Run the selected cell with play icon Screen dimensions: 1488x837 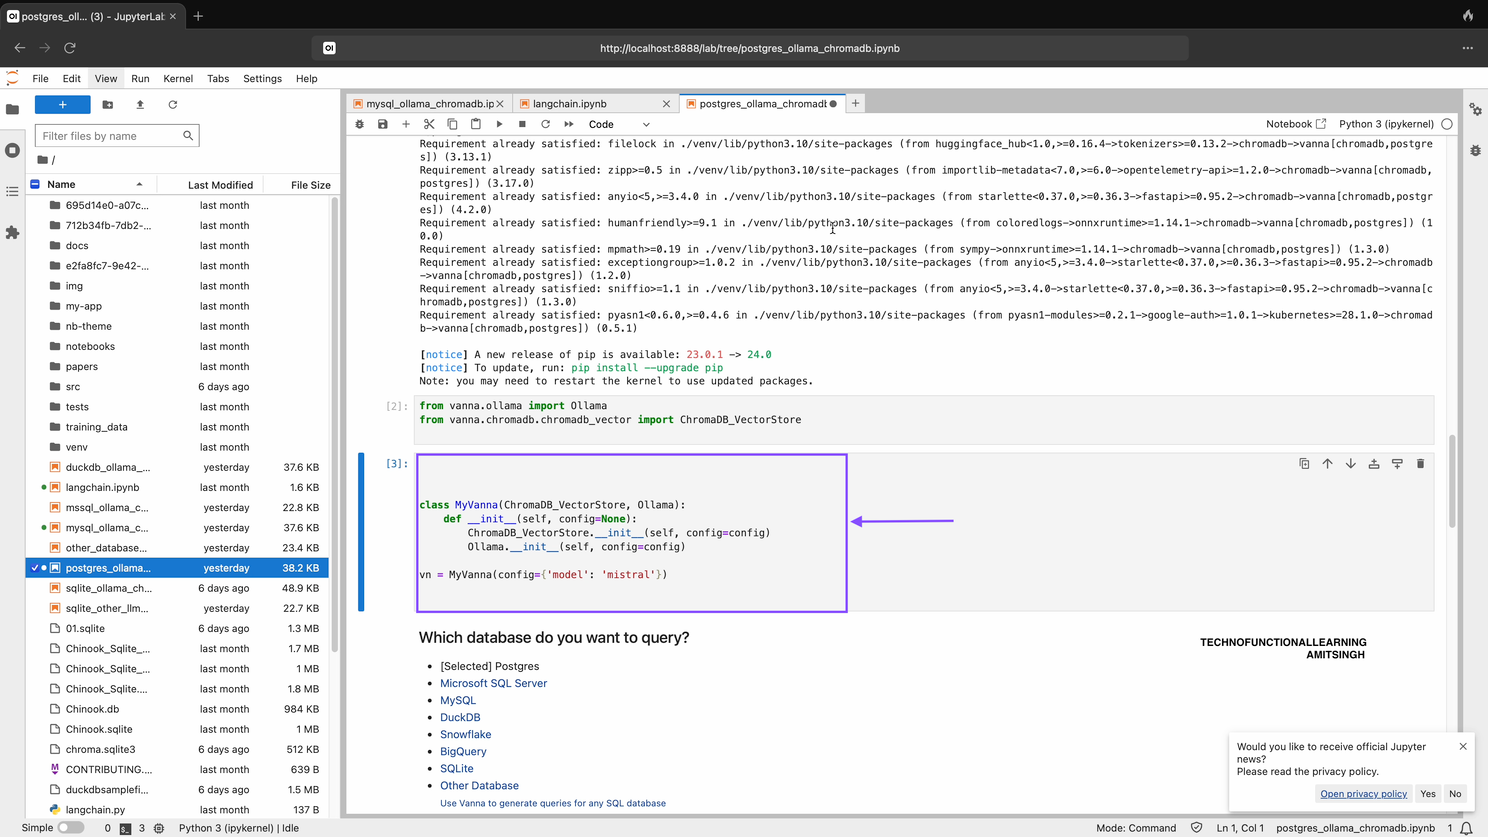coord(499,124)
